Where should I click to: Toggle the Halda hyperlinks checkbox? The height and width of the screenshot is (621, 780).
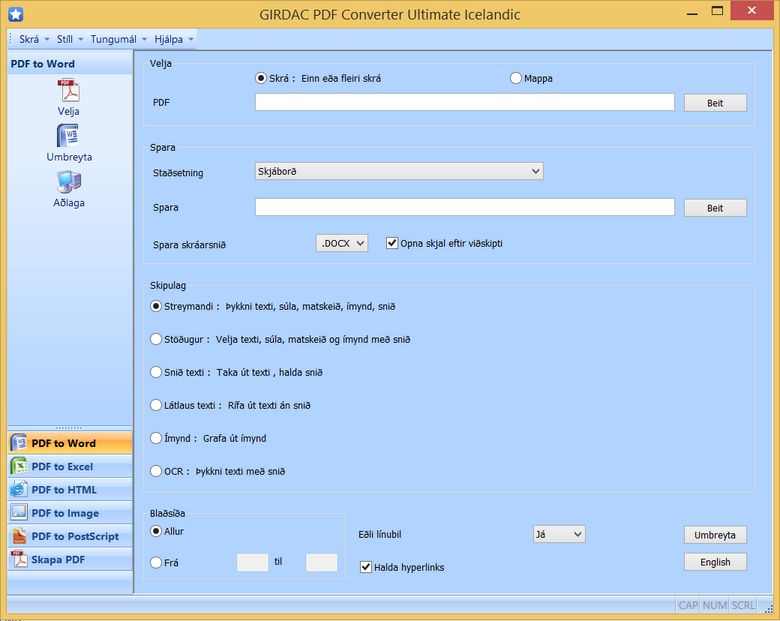click(366, 567)
